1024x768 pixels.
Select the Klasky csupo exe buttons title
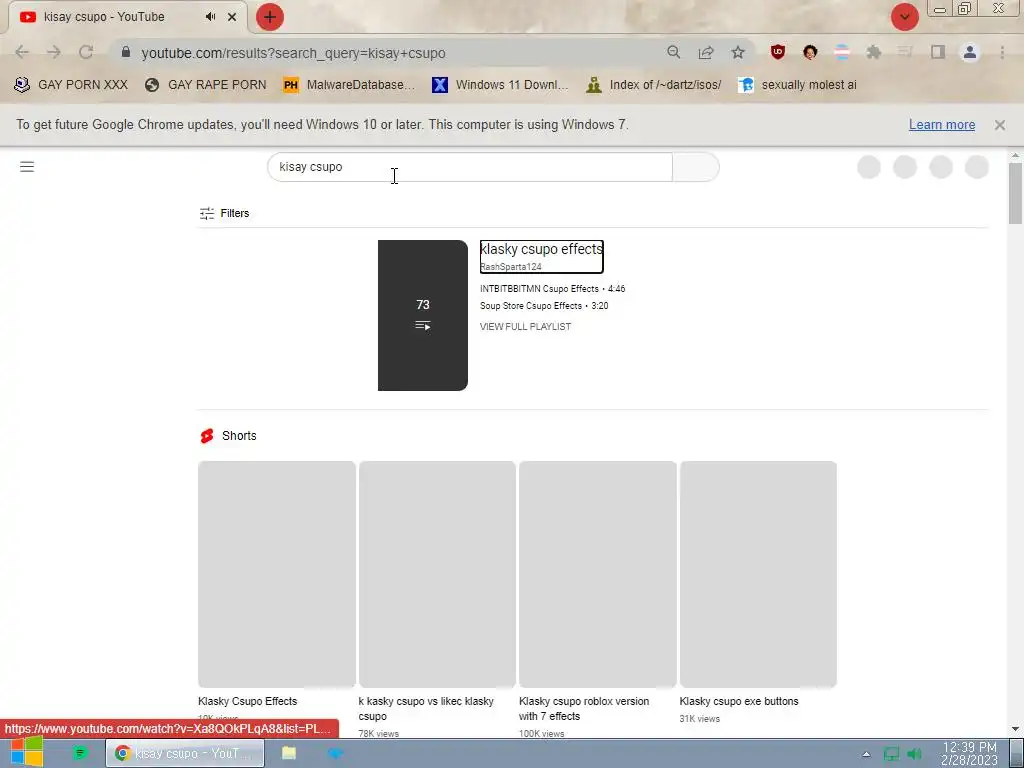(x=739, y=701)
